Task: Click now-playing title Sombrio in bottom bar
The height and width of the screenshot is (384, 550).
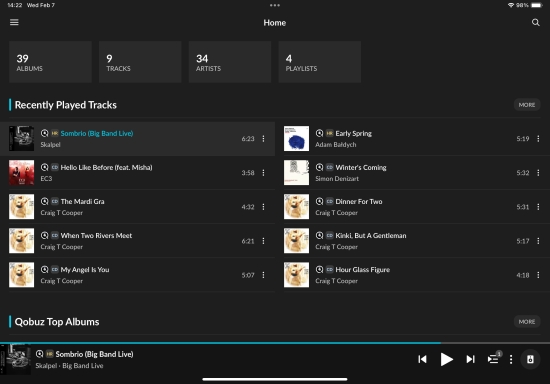Action: [x=94, y=354]
